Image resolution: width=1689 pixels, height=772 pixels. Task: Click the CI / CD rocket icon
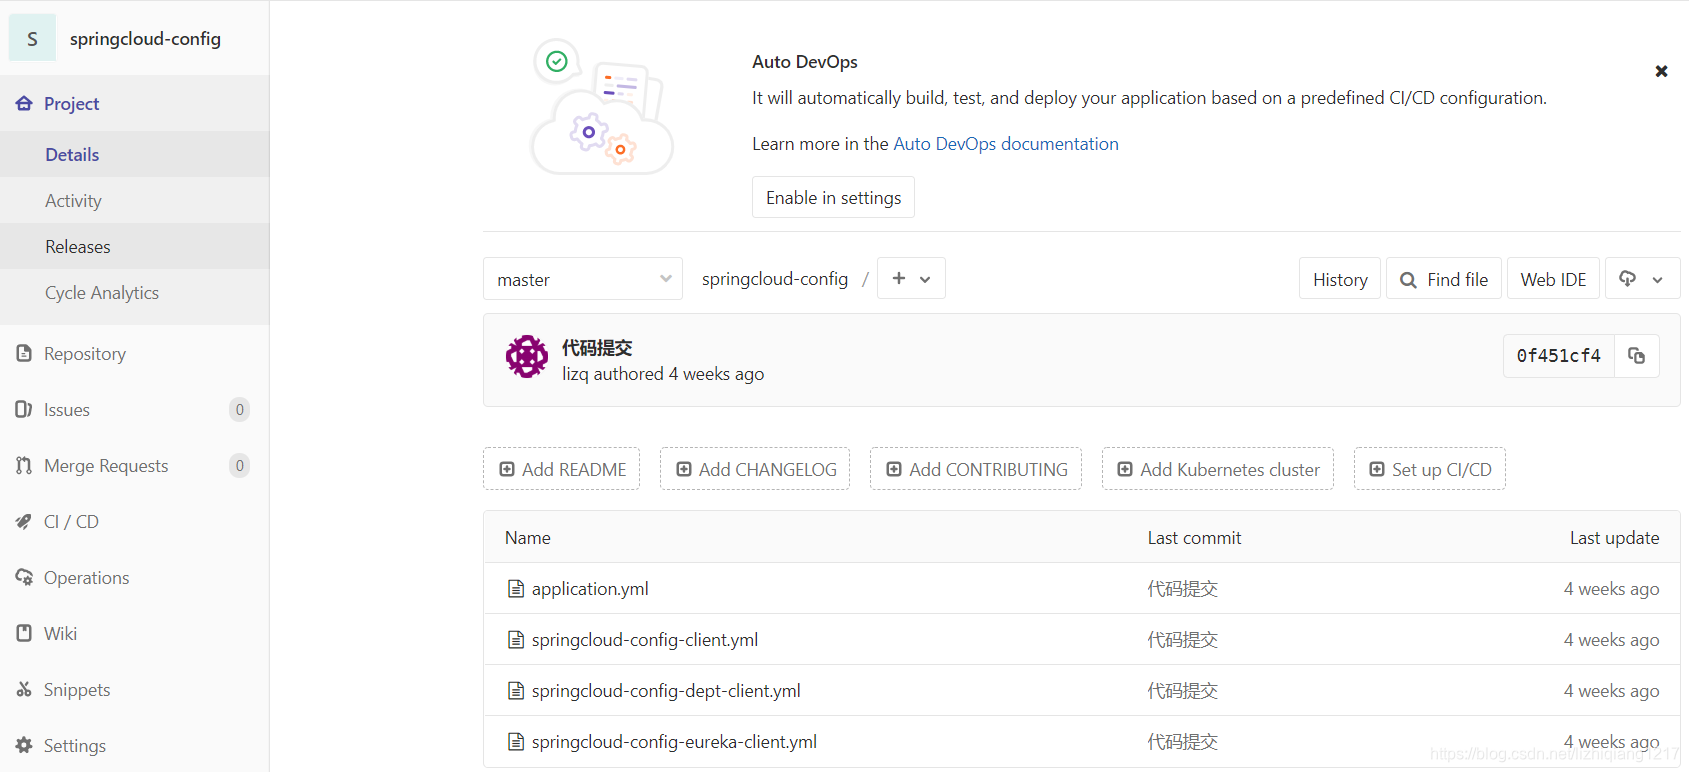[x=24, y=521]
